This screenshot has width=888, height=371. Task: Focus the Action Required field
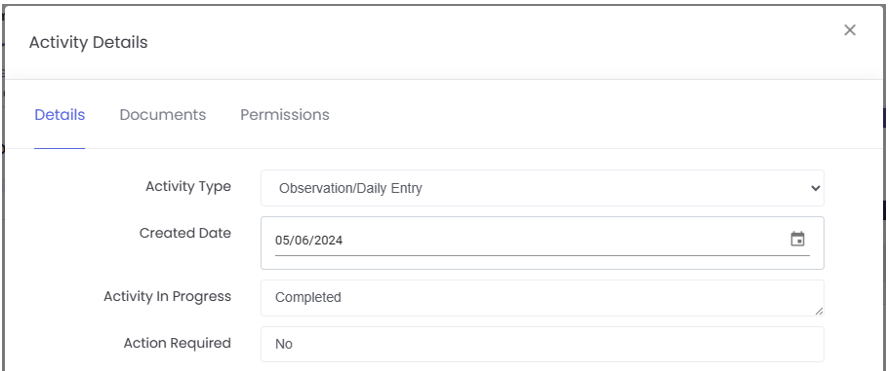pyautogui.click(x=543, y=344)
